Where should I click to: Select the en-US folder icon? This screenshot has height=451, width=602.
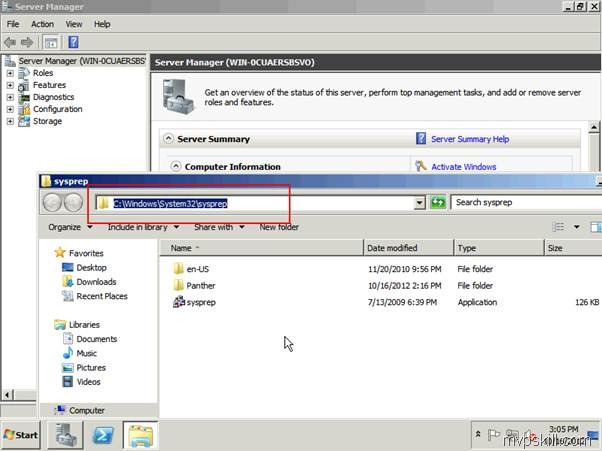(x=179, y=269)
